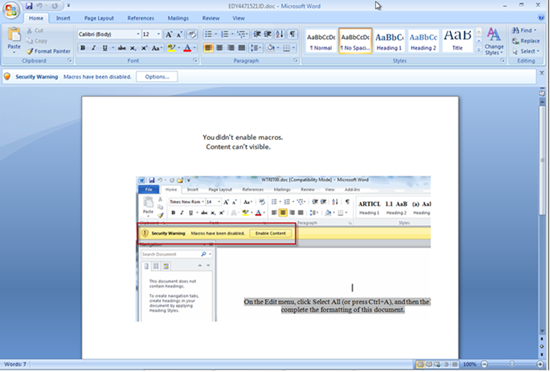This screenshot has height=372, width=550.
Task: Shrink the font size
Action: 179,34
